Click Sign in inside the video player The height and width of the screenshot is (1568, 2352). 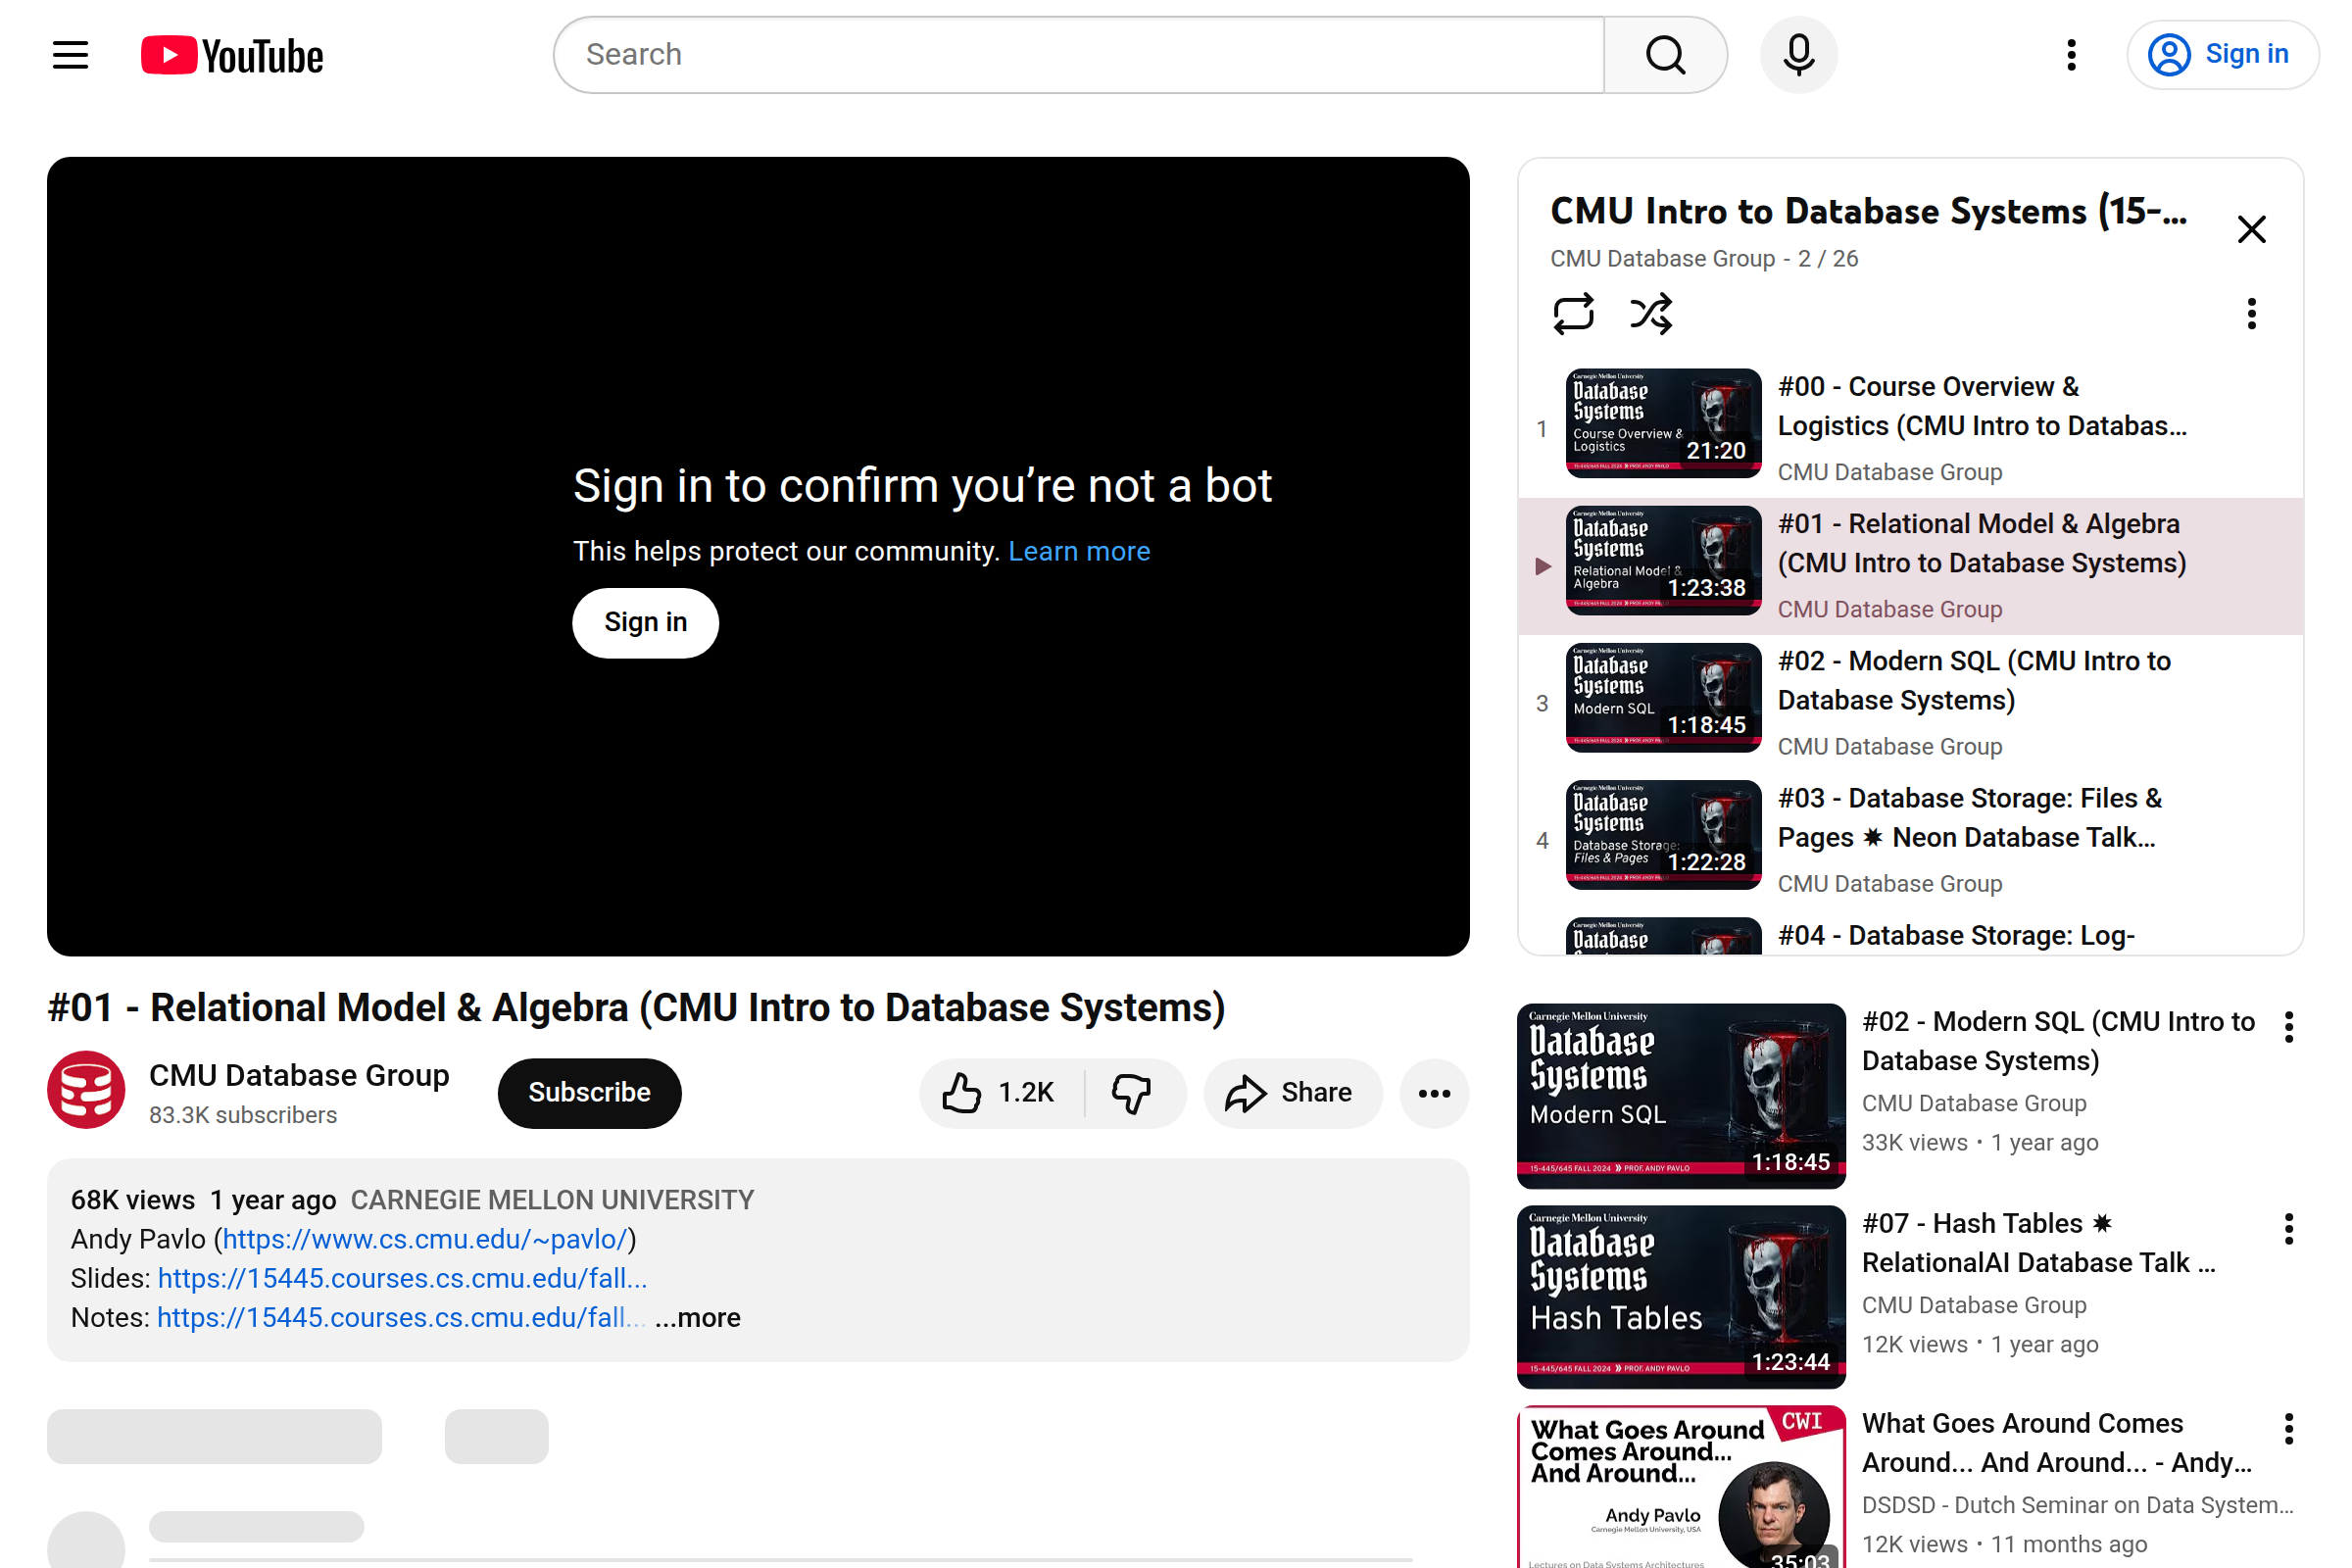click(x=645, y=623)
